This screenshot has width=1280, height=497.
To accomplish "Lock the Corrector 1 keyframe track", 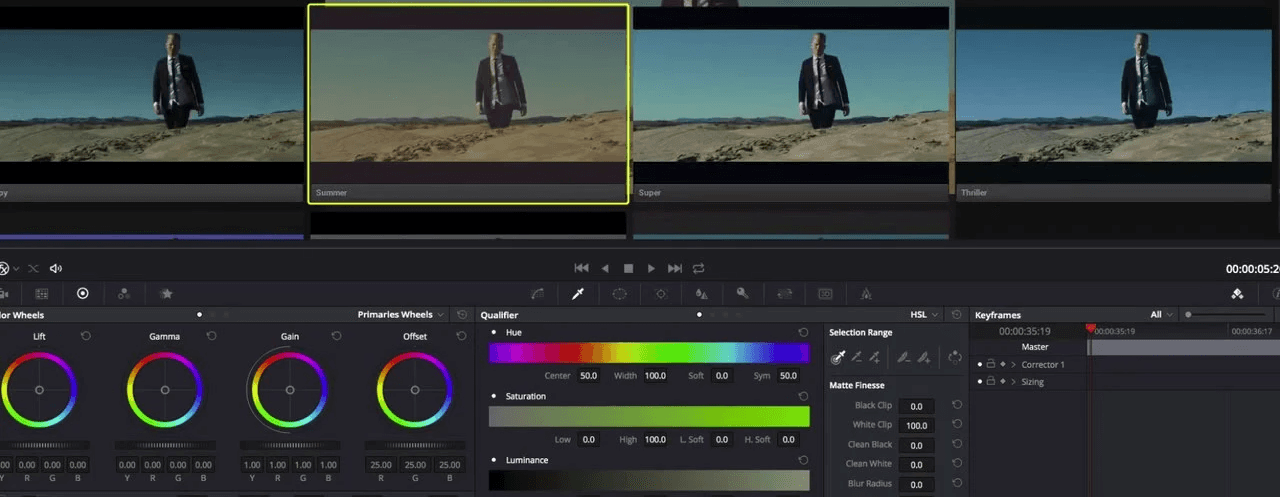I will (x=991, y=364).
